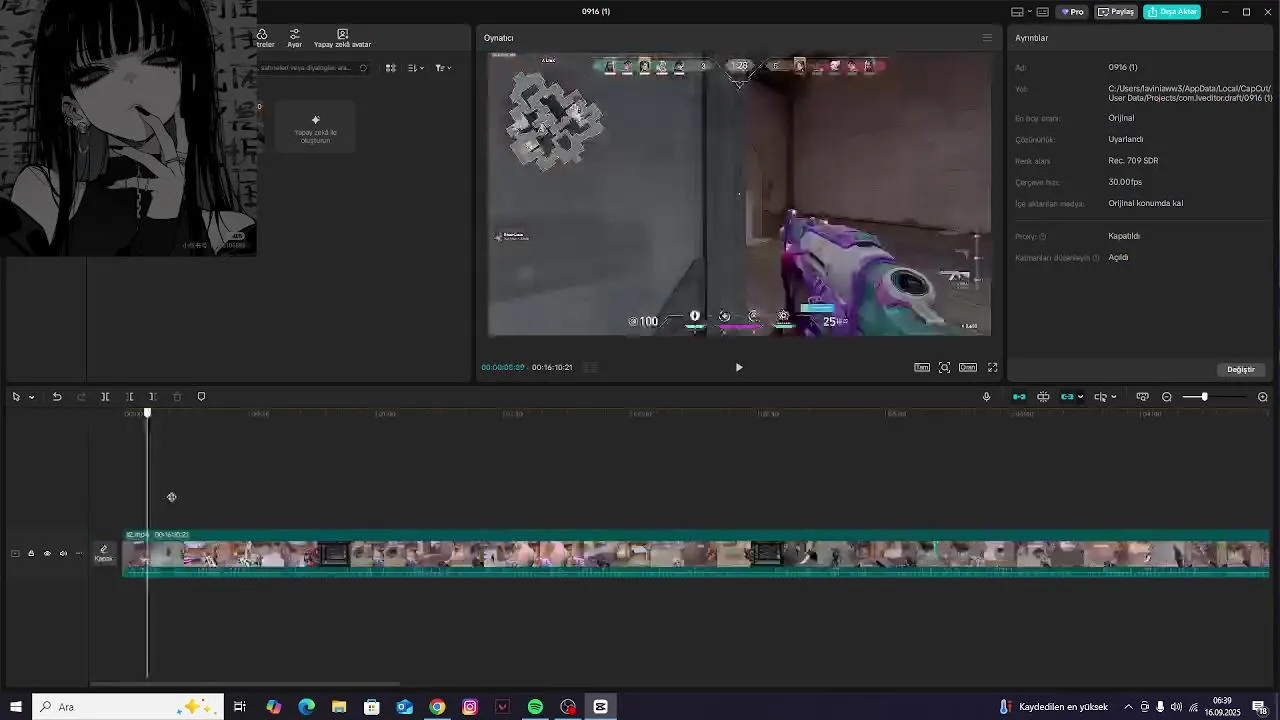Screen dimensions: 1280x720
Task: Click the video preview in the player
Action: [739, 194]
